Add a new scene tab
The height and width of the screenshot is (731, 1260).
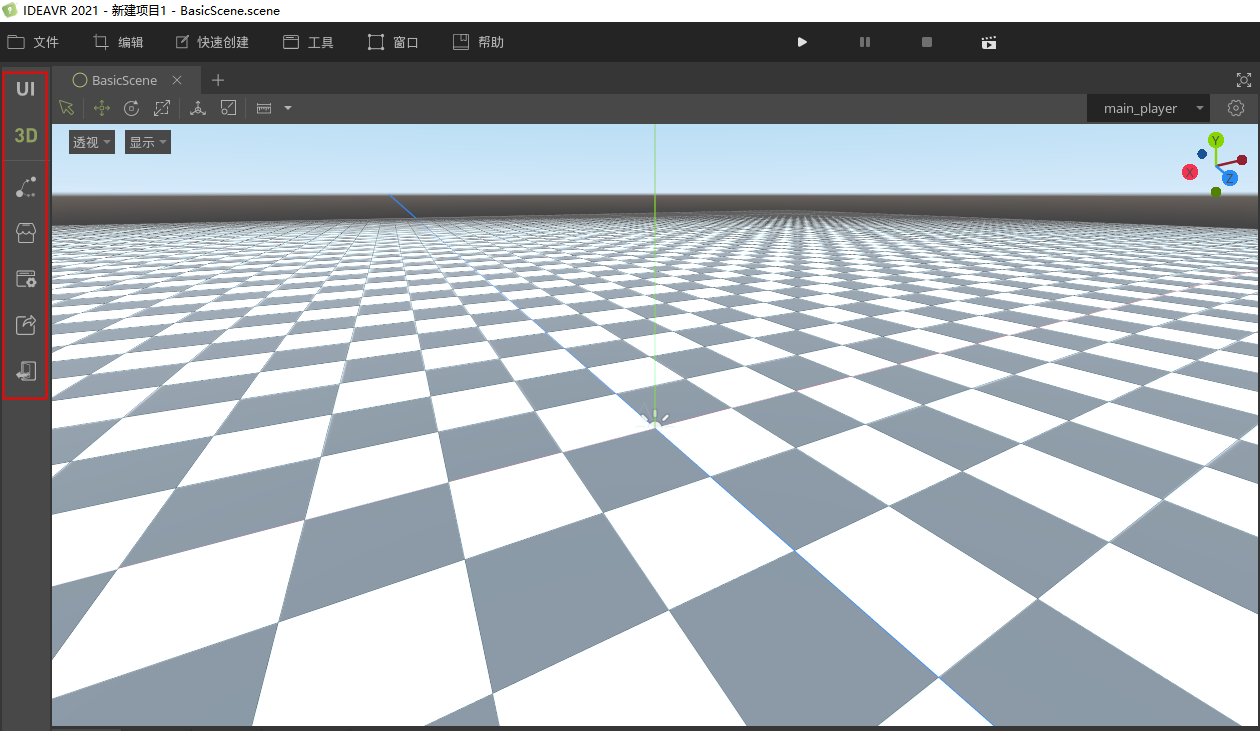click(218, 80)
